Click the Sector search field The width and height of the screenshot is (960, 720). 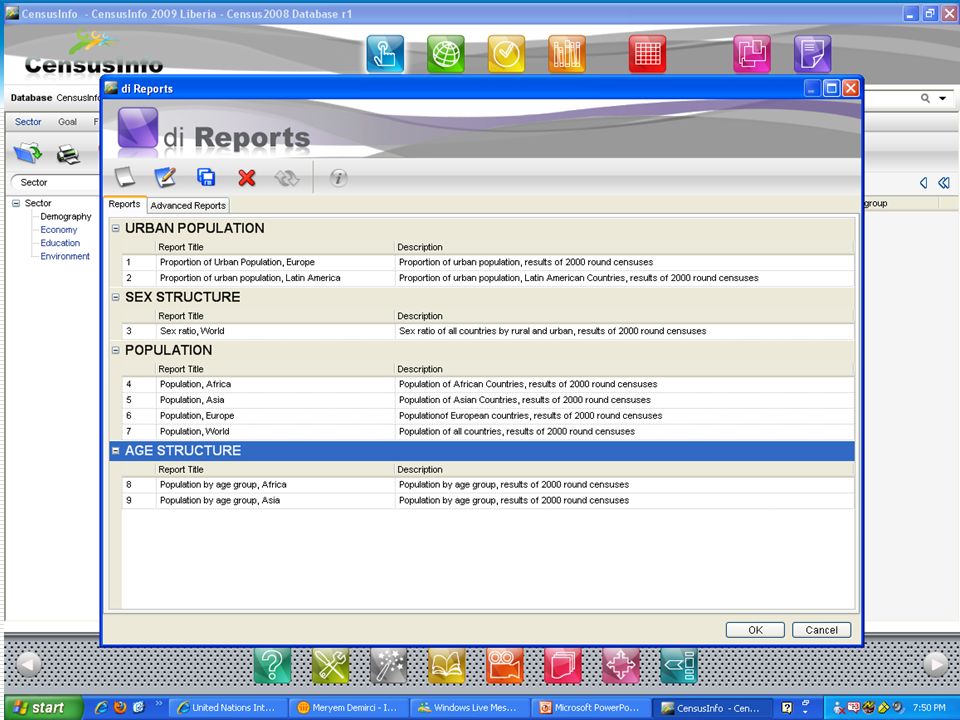click(55, 182)
